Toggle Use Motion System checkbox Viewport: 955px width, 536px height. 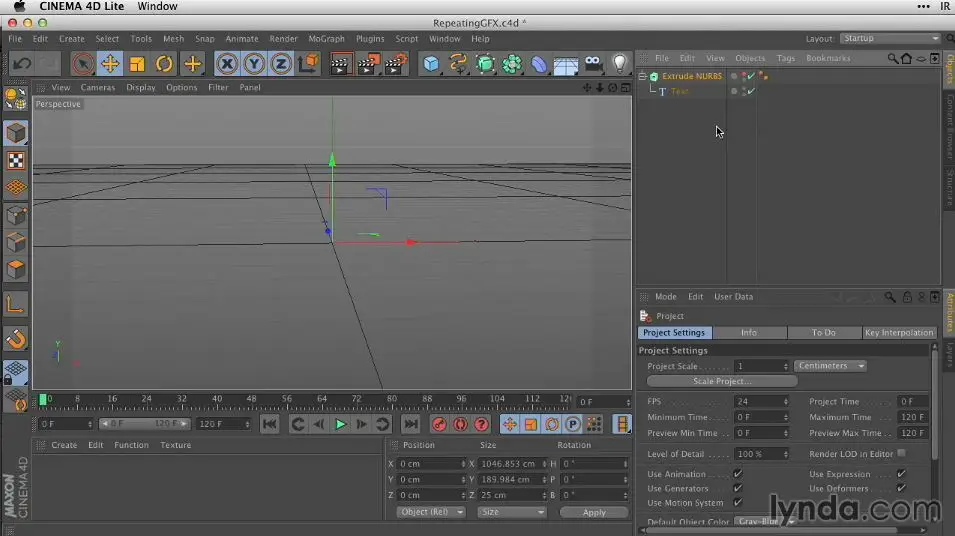[738, 502]
